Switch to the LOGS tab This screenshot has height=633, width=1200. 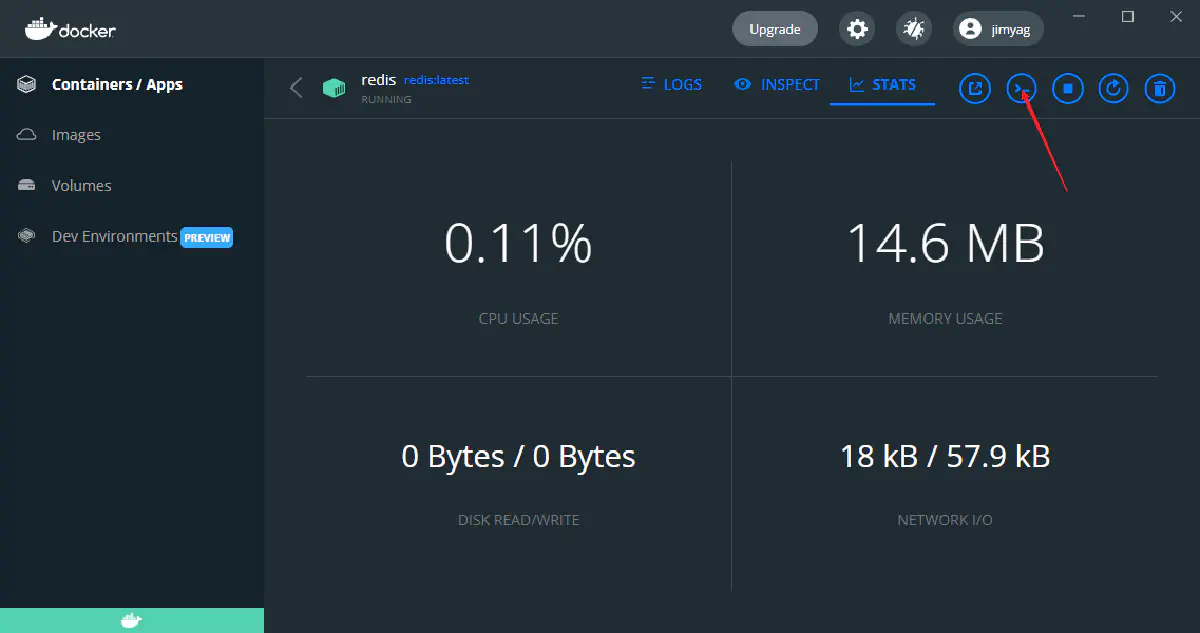[671, 85]
